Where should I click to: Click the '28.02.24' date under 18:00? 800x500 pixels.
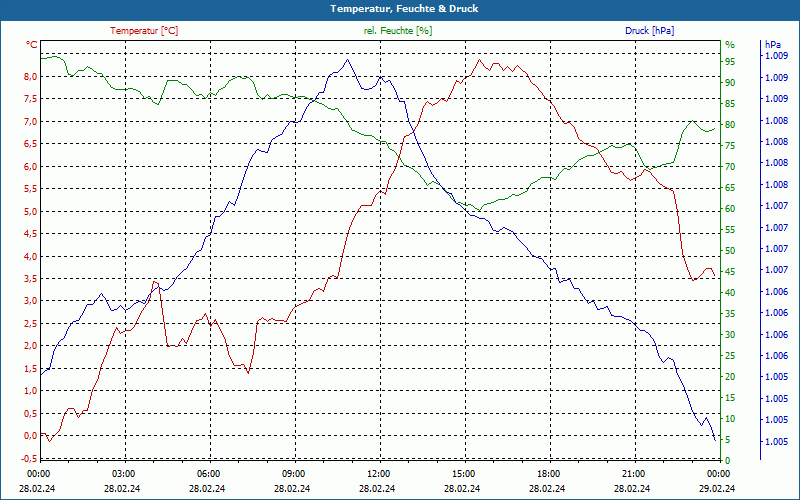click(x=547, y=488)
